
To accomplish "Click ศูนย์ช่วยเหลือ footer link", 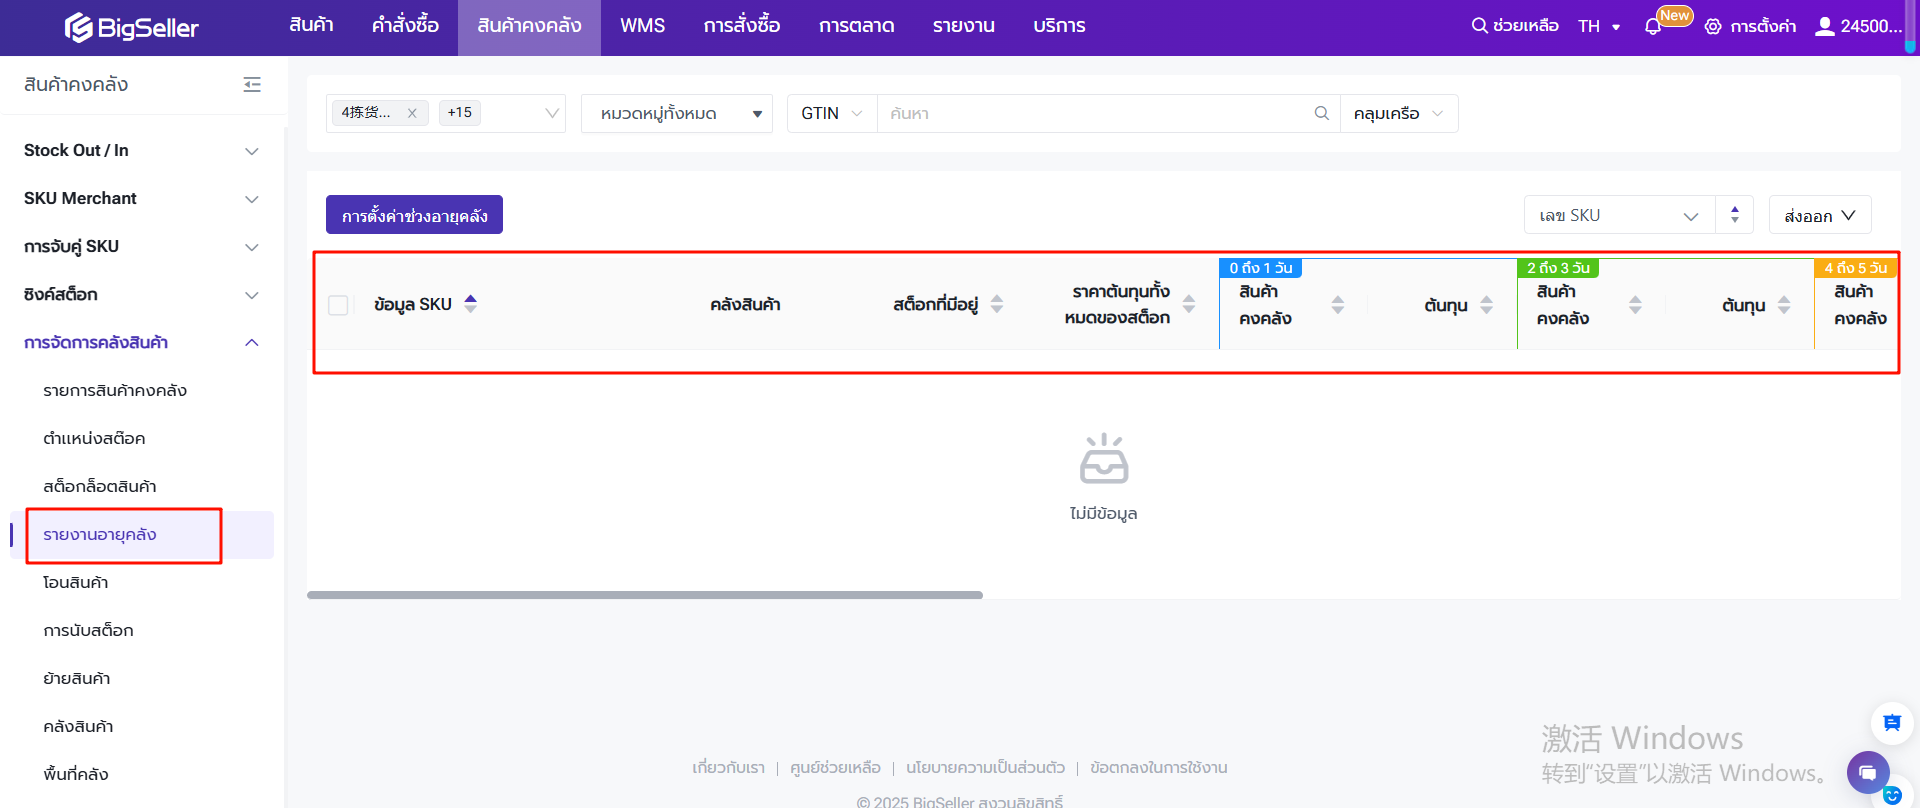I will (835, 768).
